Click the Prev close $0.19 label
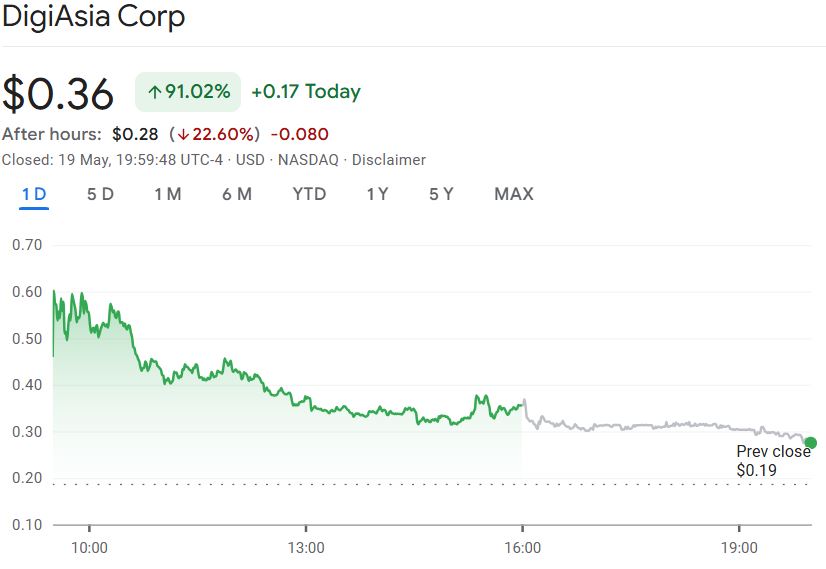Image resolution: width=826 pixels, height=569 pixels. point(773,461)
